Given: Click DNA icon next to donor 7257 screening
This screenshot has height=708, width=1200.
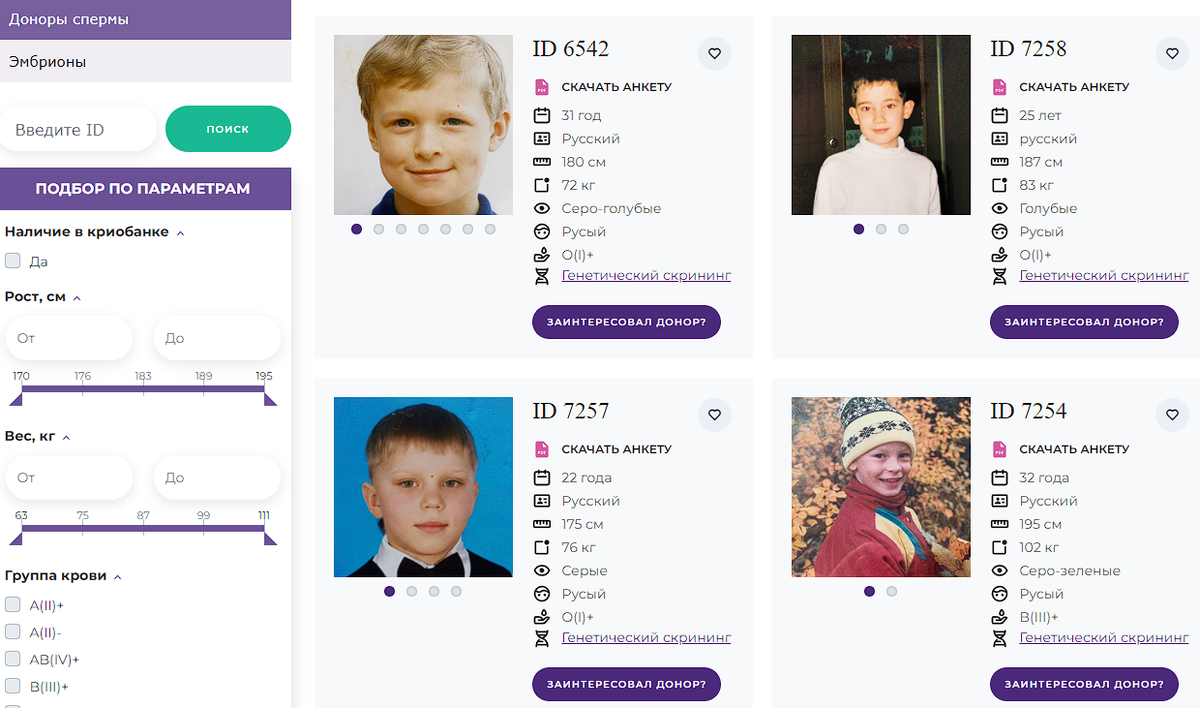Looking at the screenshot, I should pos(542,638).
